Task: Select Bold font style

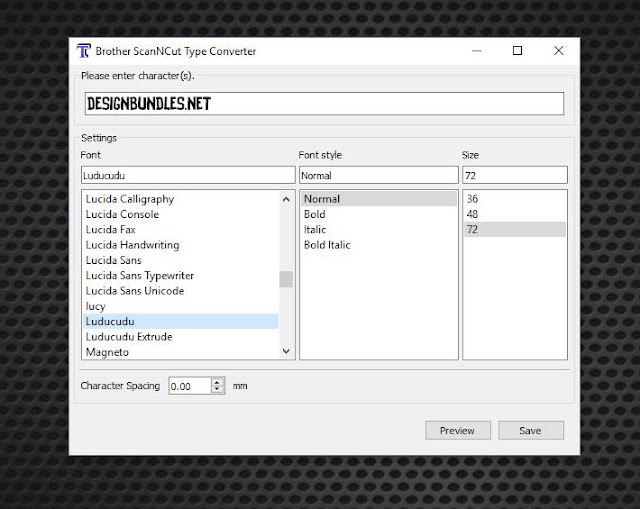Action: [x=379, y=214]
